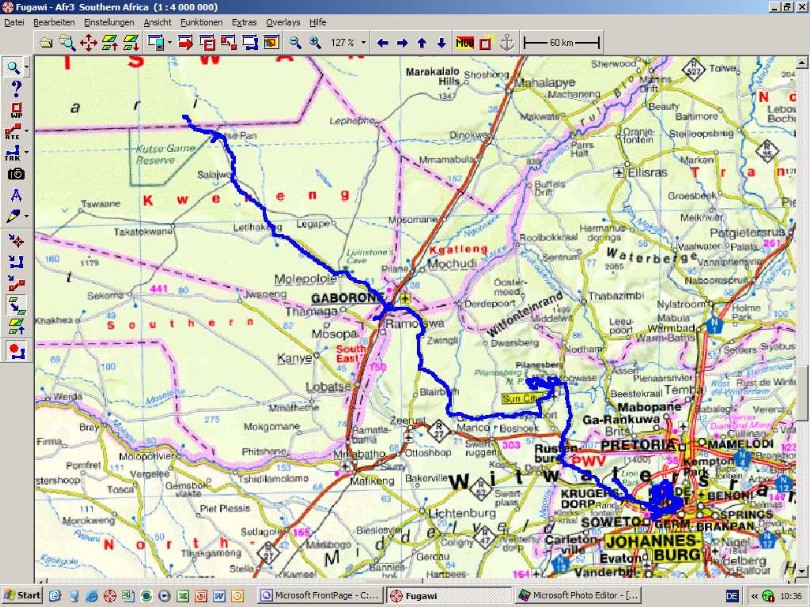Switch to Microsoft FrontPage taskbar button
Screen dimensions: 810x607
click(x=321, y=595)
